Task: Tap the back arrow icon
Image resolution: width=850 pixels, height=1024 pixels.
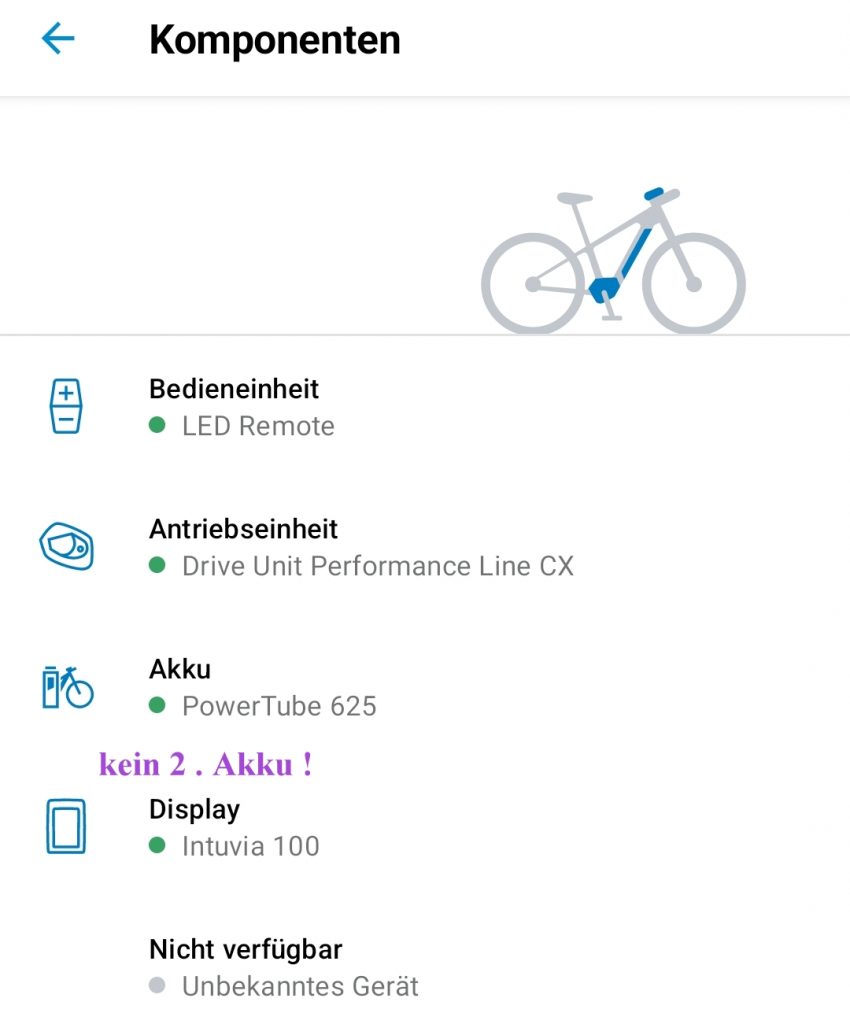Action: (x=58, y=39)
